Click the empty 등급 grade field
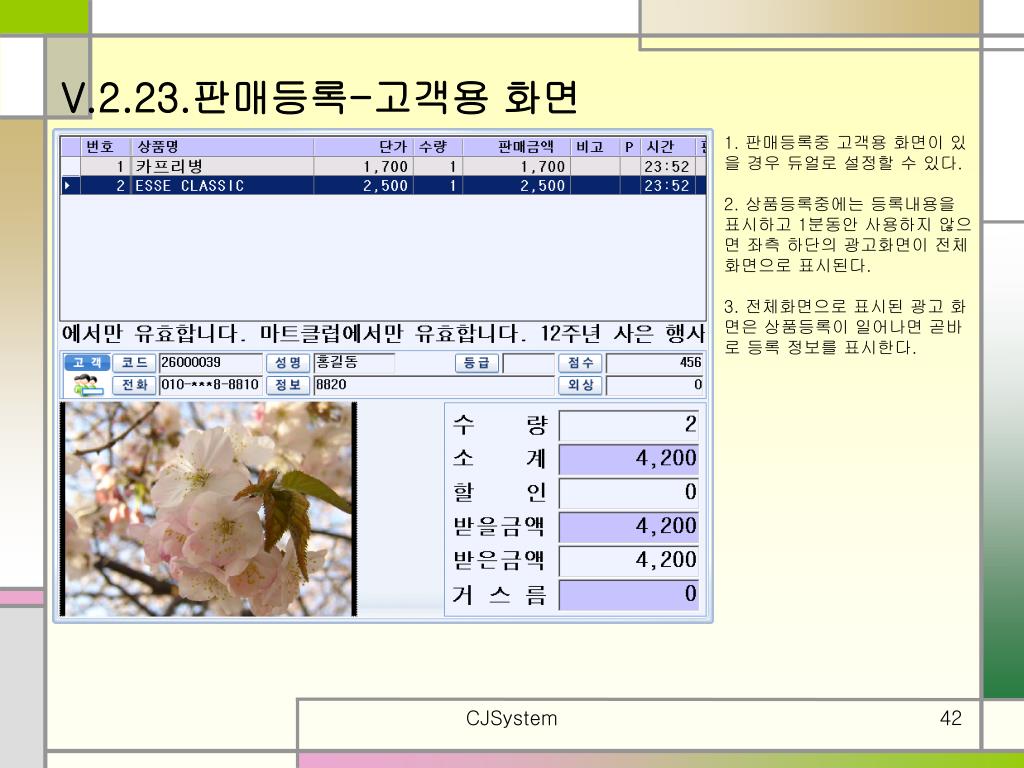The height and width of the screenshot is (768, 1024). (x=528, y=363)
